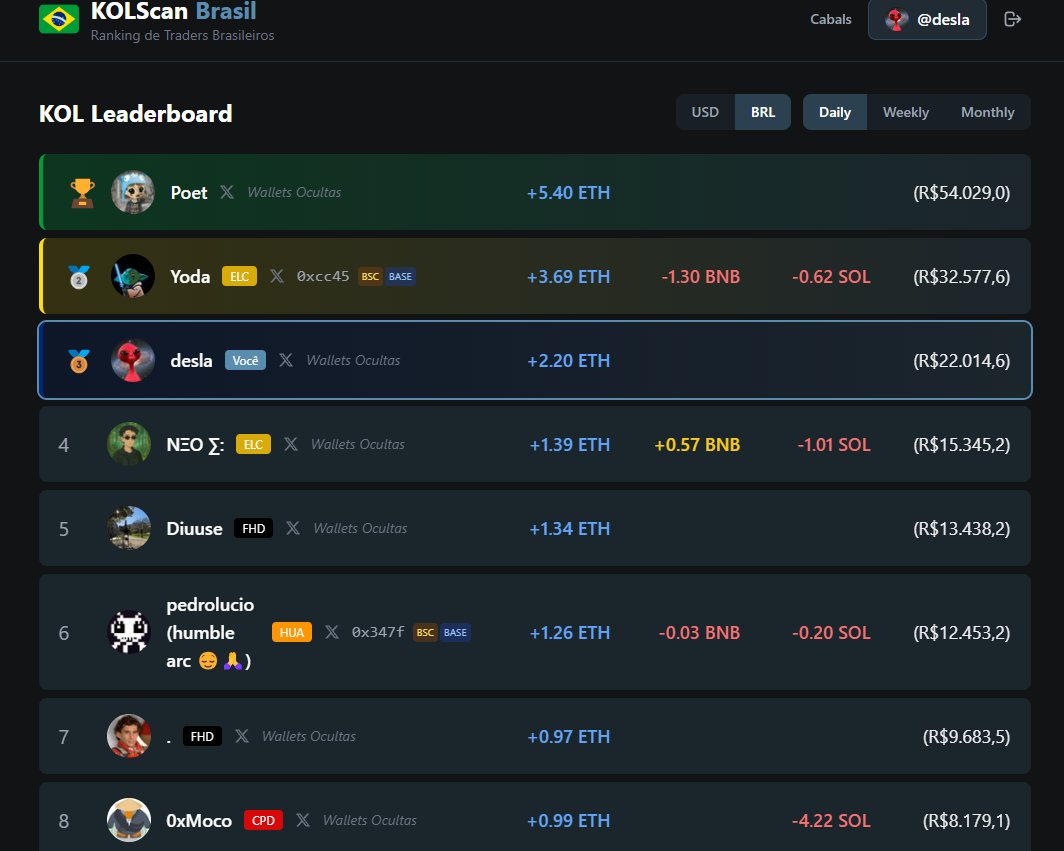Click pedrolucio's wallet address 0x347f

(x=378, y=632)
